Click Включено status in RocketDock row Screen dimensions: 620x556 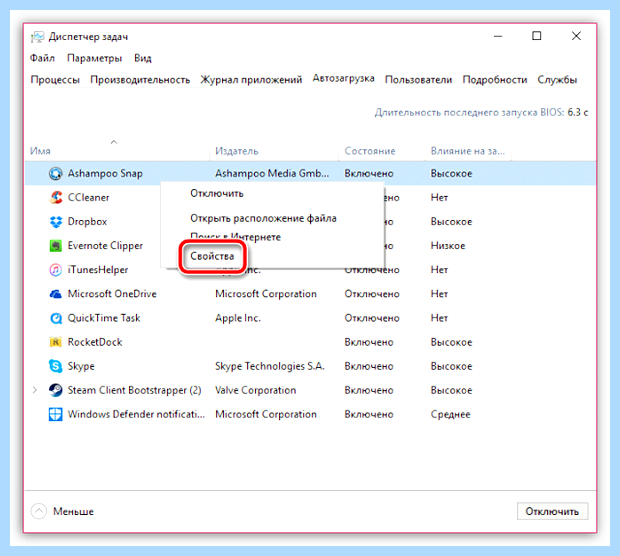click(369, 342)
